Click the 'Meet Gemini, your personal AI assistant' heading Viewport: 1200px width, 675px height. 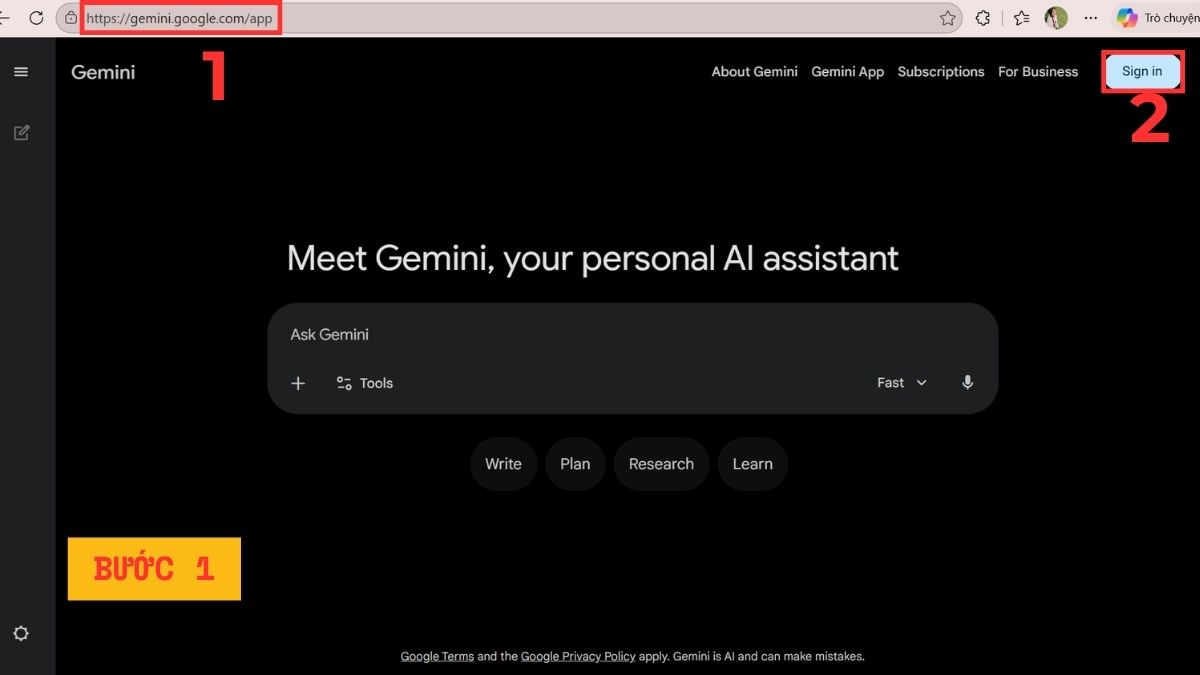click(593, 259)
